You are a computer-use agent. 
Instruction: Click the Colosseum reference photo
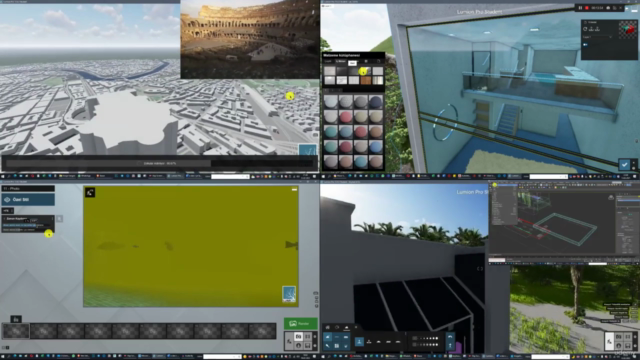tap(250, 39)
